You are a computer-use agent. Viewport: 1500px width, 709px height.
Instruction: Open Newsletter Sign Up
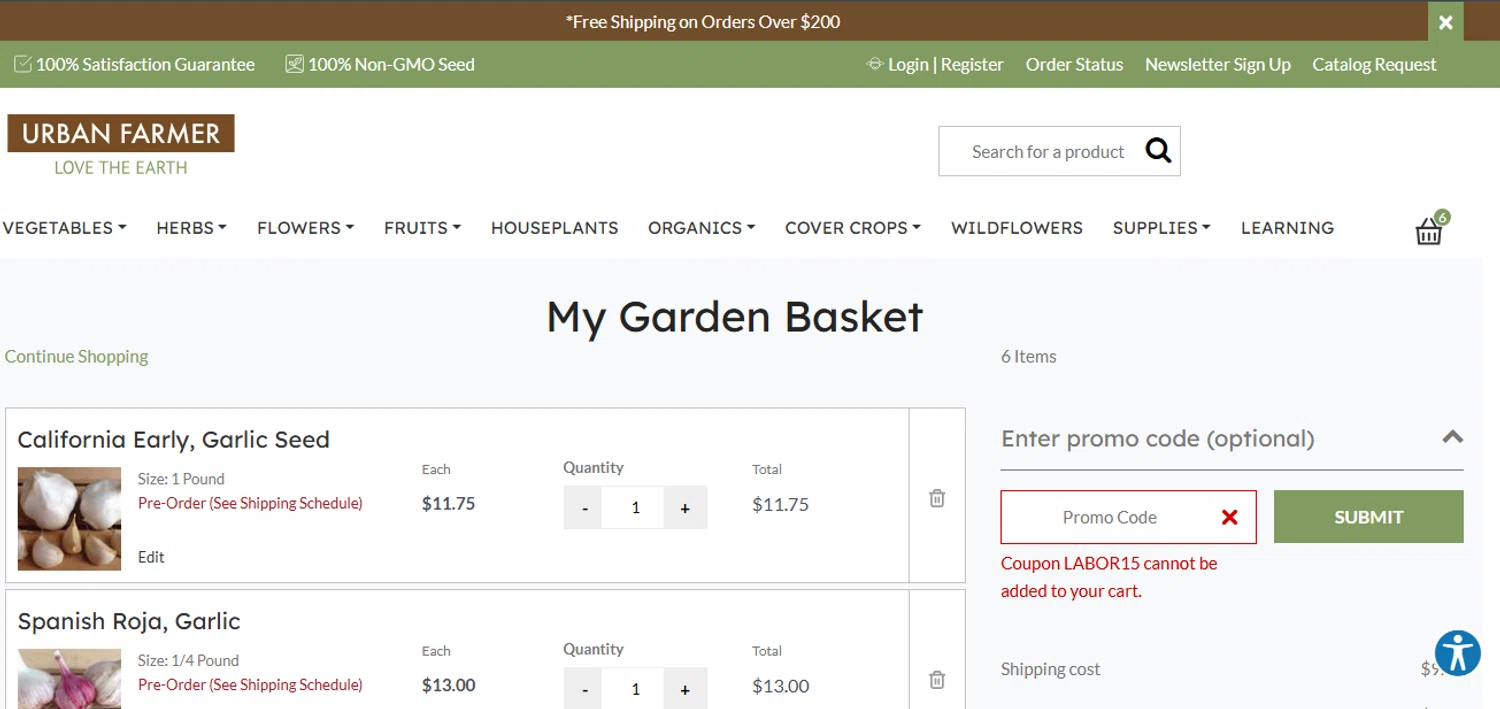1217,64
